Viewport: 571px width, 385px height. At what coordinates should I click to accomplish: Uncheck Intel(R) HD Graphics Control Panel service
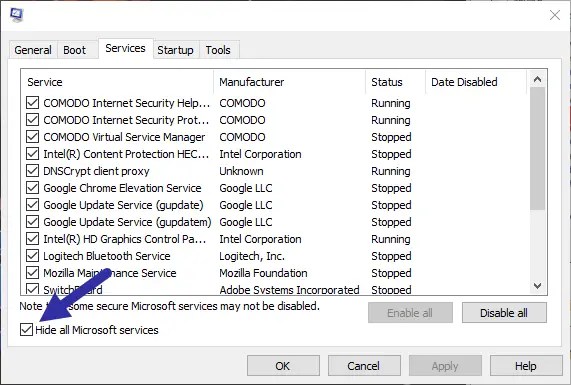(32, 239)
